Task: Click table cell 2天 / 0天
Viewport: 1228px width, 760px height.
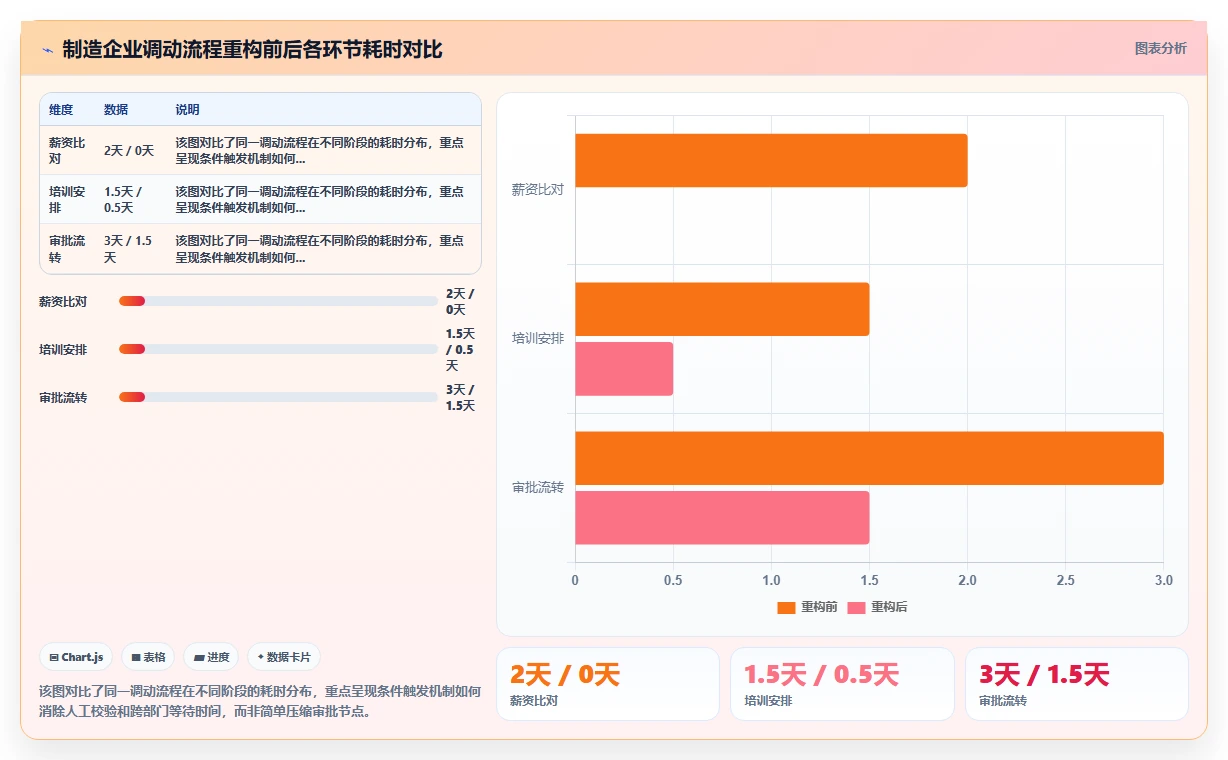Action: [x=129, y=150]
